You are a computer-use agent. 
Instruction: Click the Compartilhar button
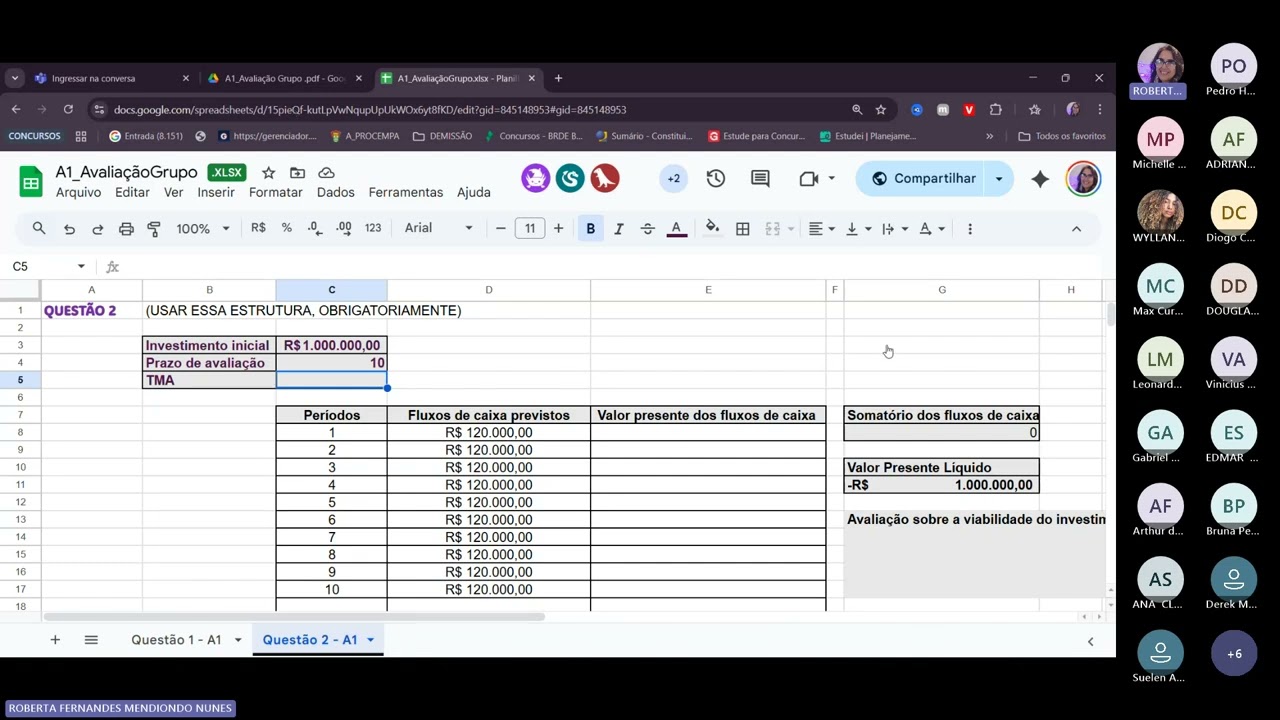click(923, 179)
